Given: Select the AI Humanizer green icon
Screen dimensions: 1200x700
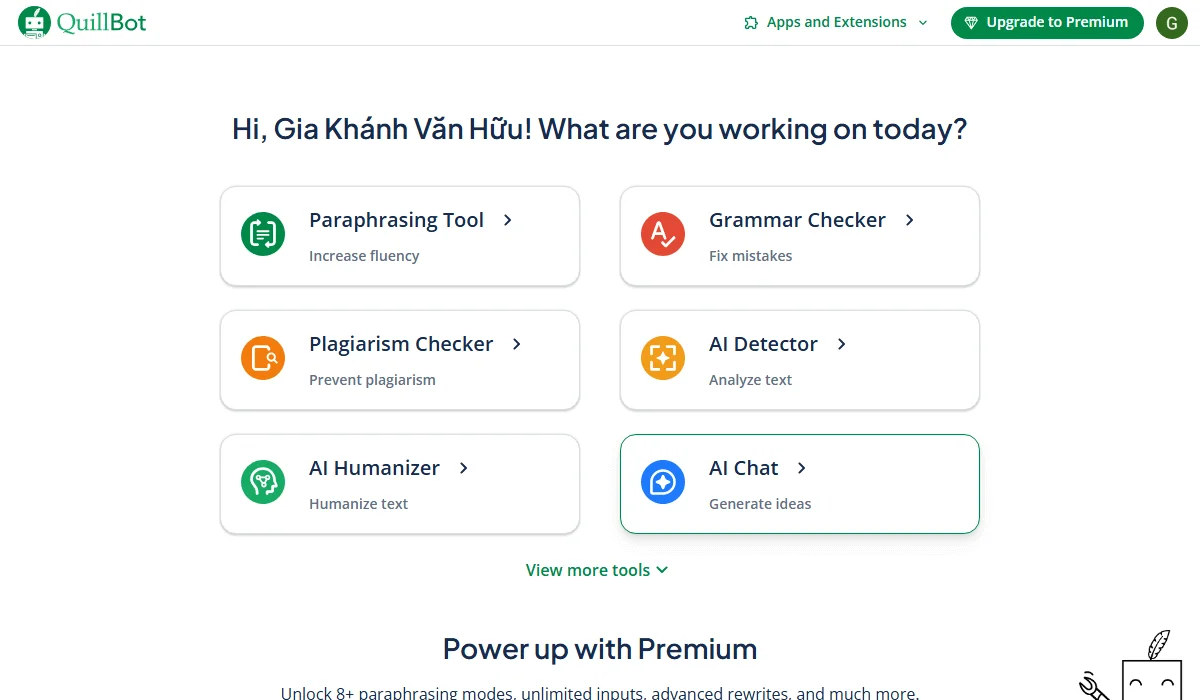Looking at the screenshot, I should coord(263,482).
